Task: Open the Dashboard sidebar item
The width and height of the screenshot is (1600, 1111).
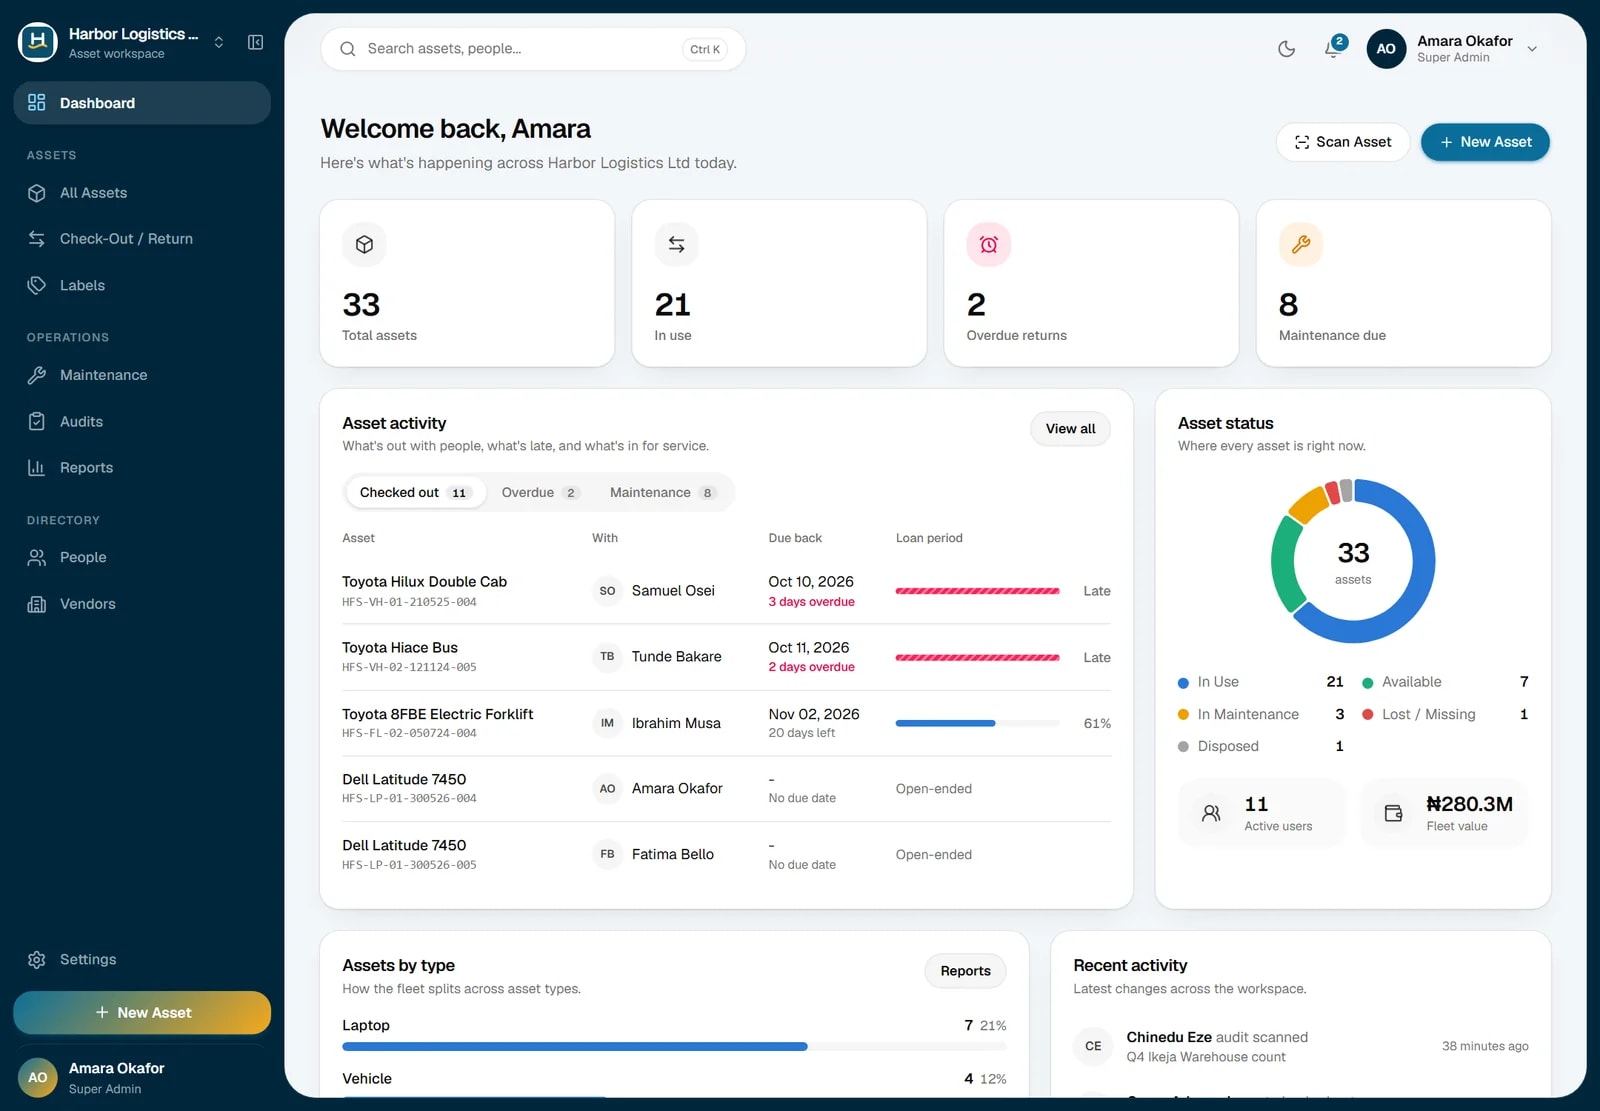Action: point(142,103)
